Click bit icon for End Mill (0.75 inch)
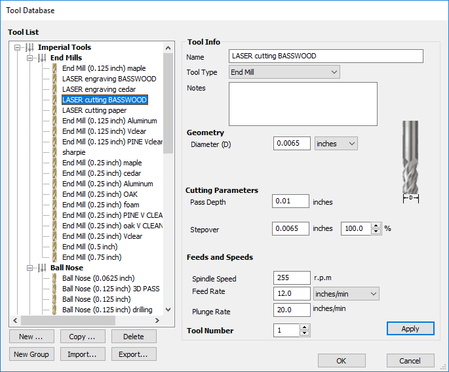The height and width of the screenshot is (372, 449). [54, 257]
